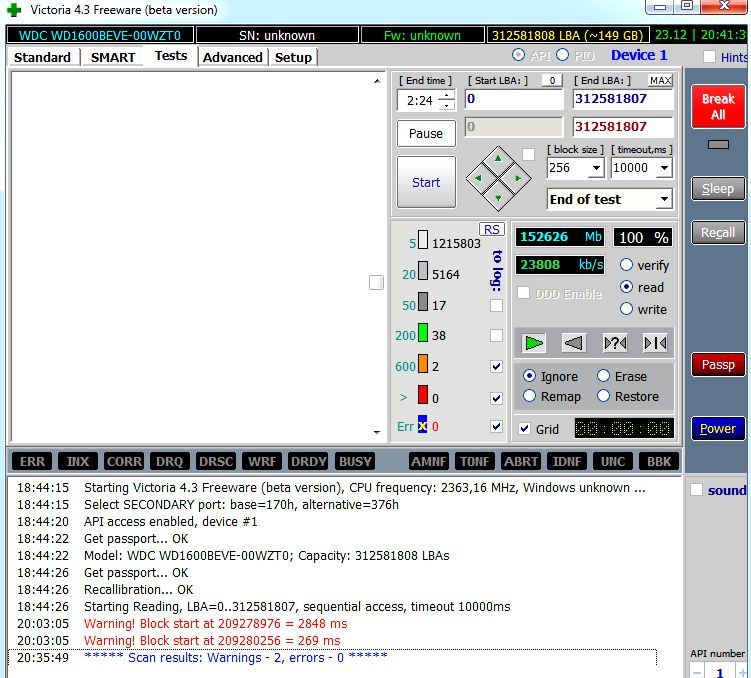Switch to the Setup tab

click(293, 57)
